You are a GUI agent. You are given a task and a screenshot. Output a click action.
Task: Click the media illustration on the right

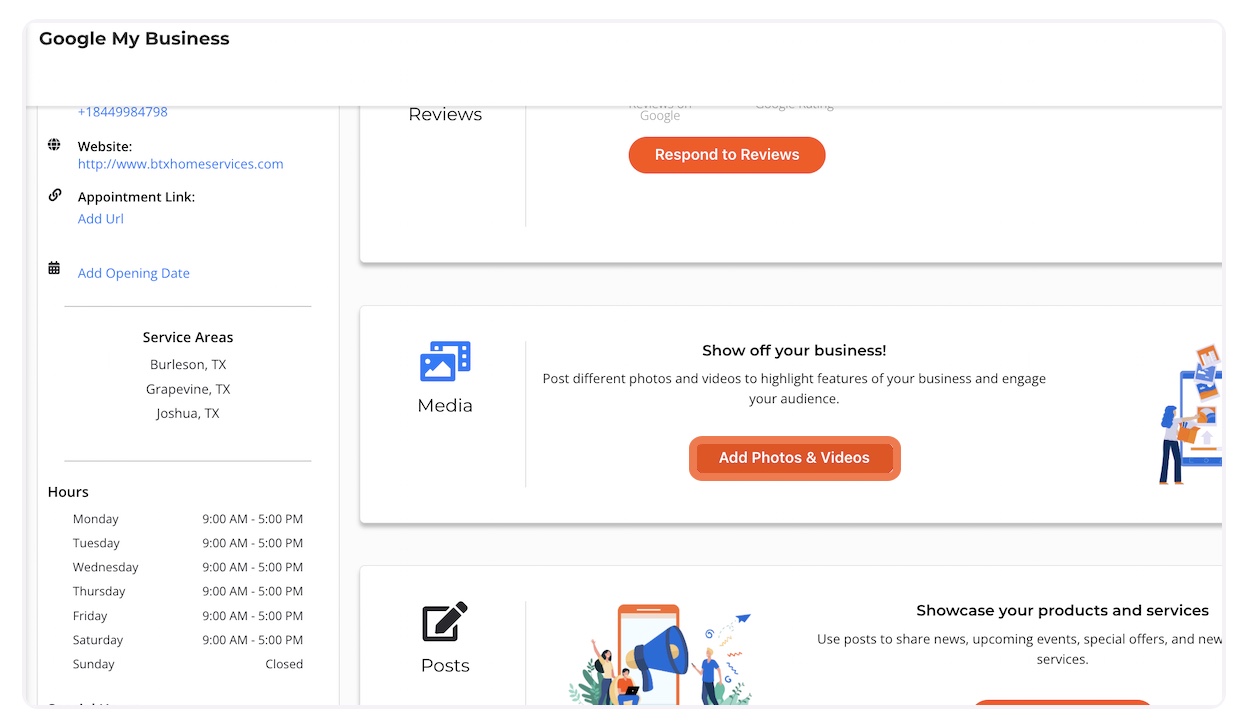tap(1191, 414)
